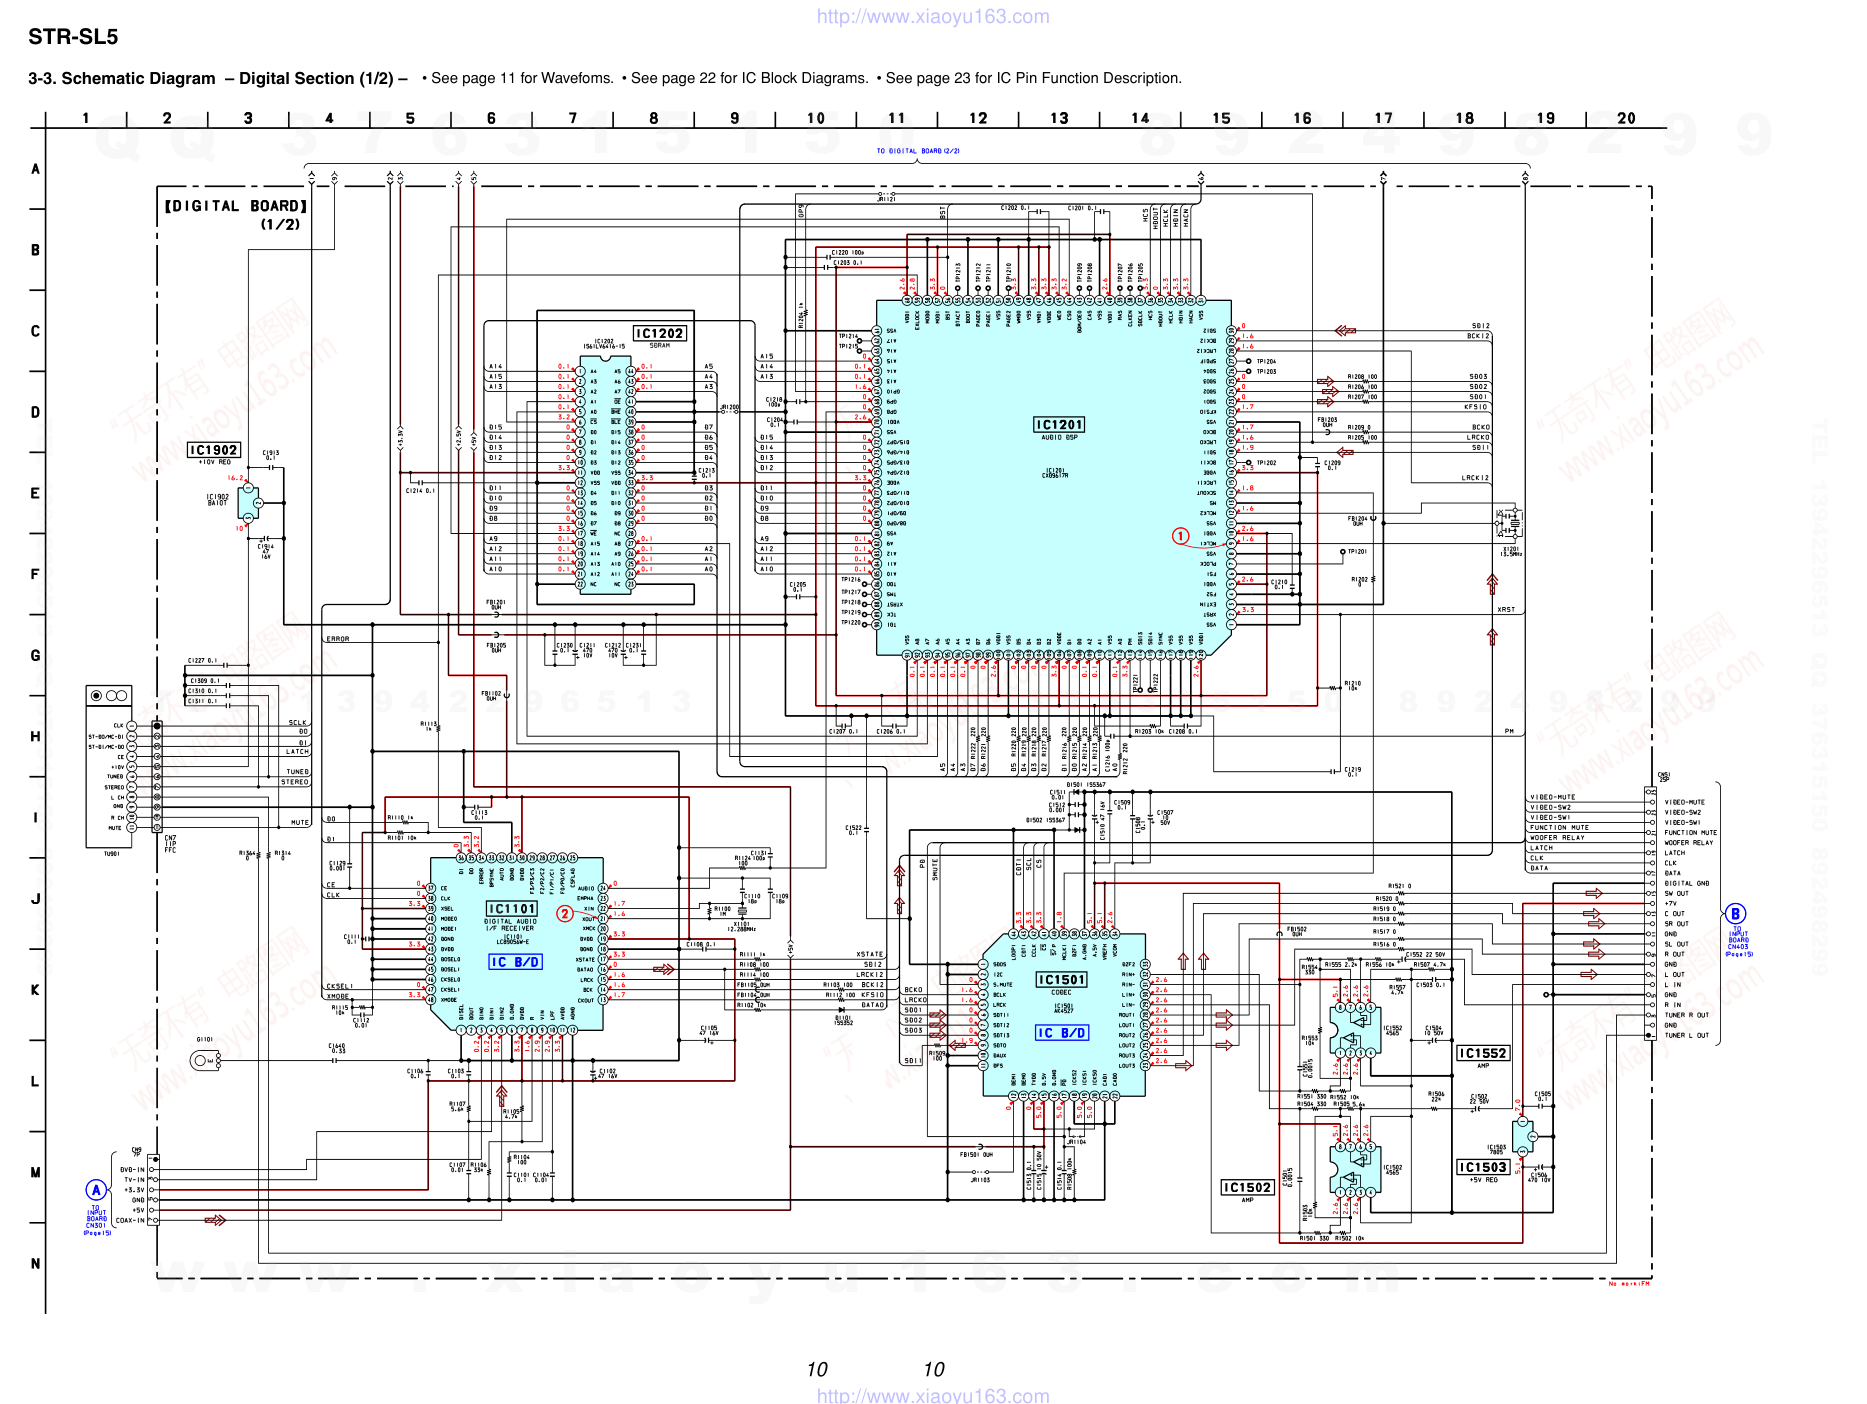Screen dimensions: 1867x1404
Task: Click the IC1202 SDRAM label box
Action: point(660,333)
